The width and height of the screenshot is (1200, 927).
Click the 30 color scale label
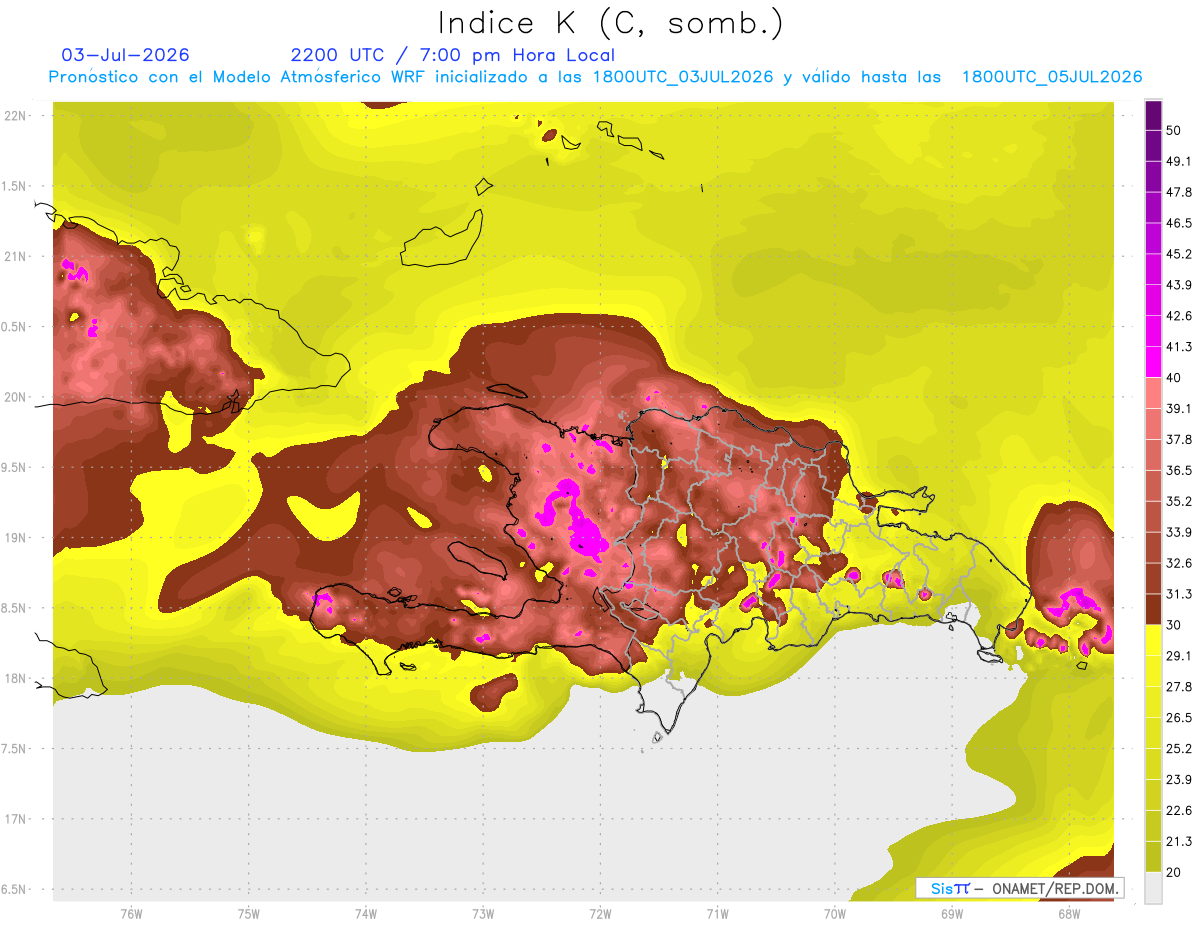(1173, 625)
